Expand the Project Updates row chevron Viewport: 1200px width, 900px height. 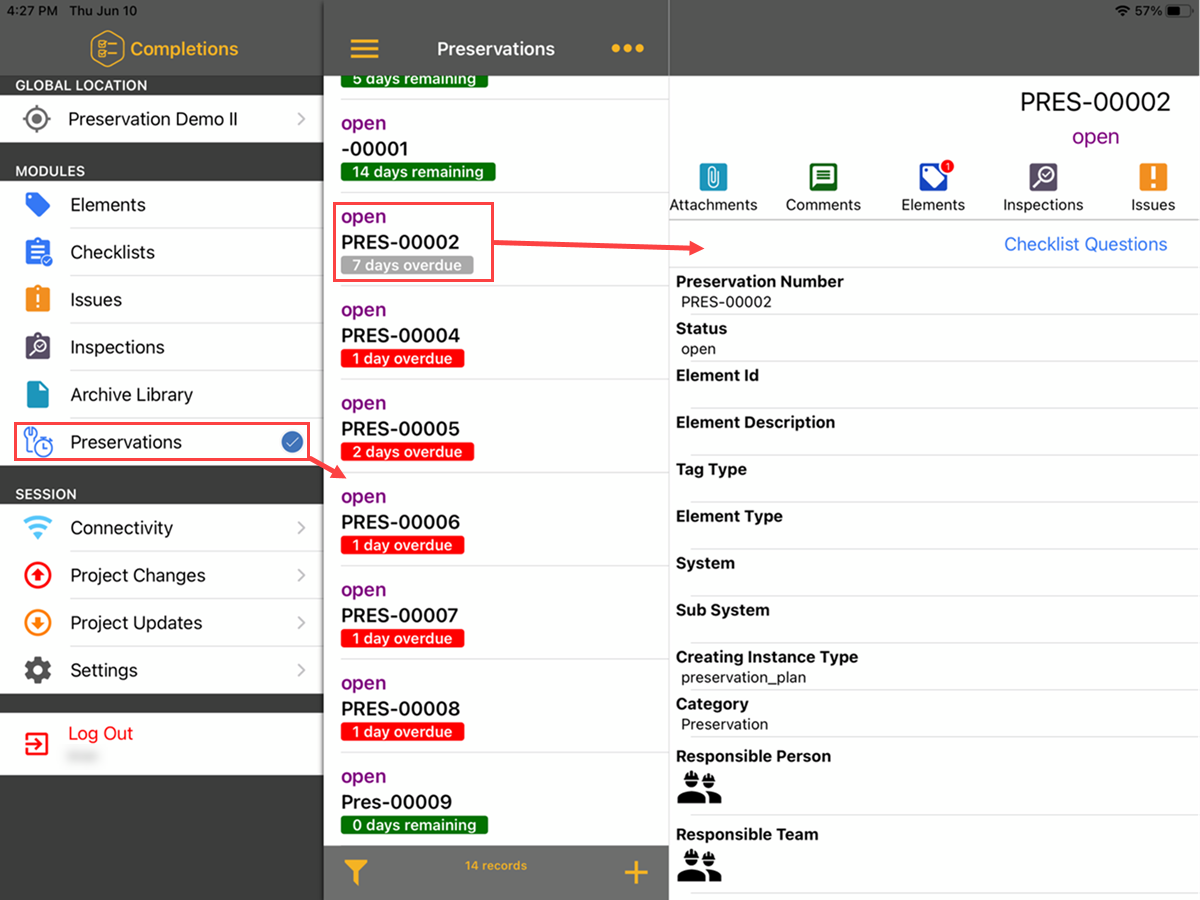[x=301, y=623]
